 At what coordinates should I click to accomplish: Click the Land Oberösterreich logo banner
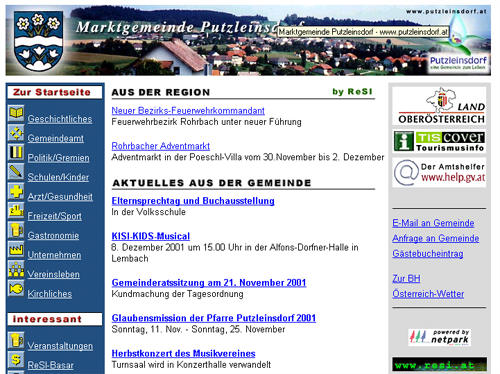[x=439, y=106]
